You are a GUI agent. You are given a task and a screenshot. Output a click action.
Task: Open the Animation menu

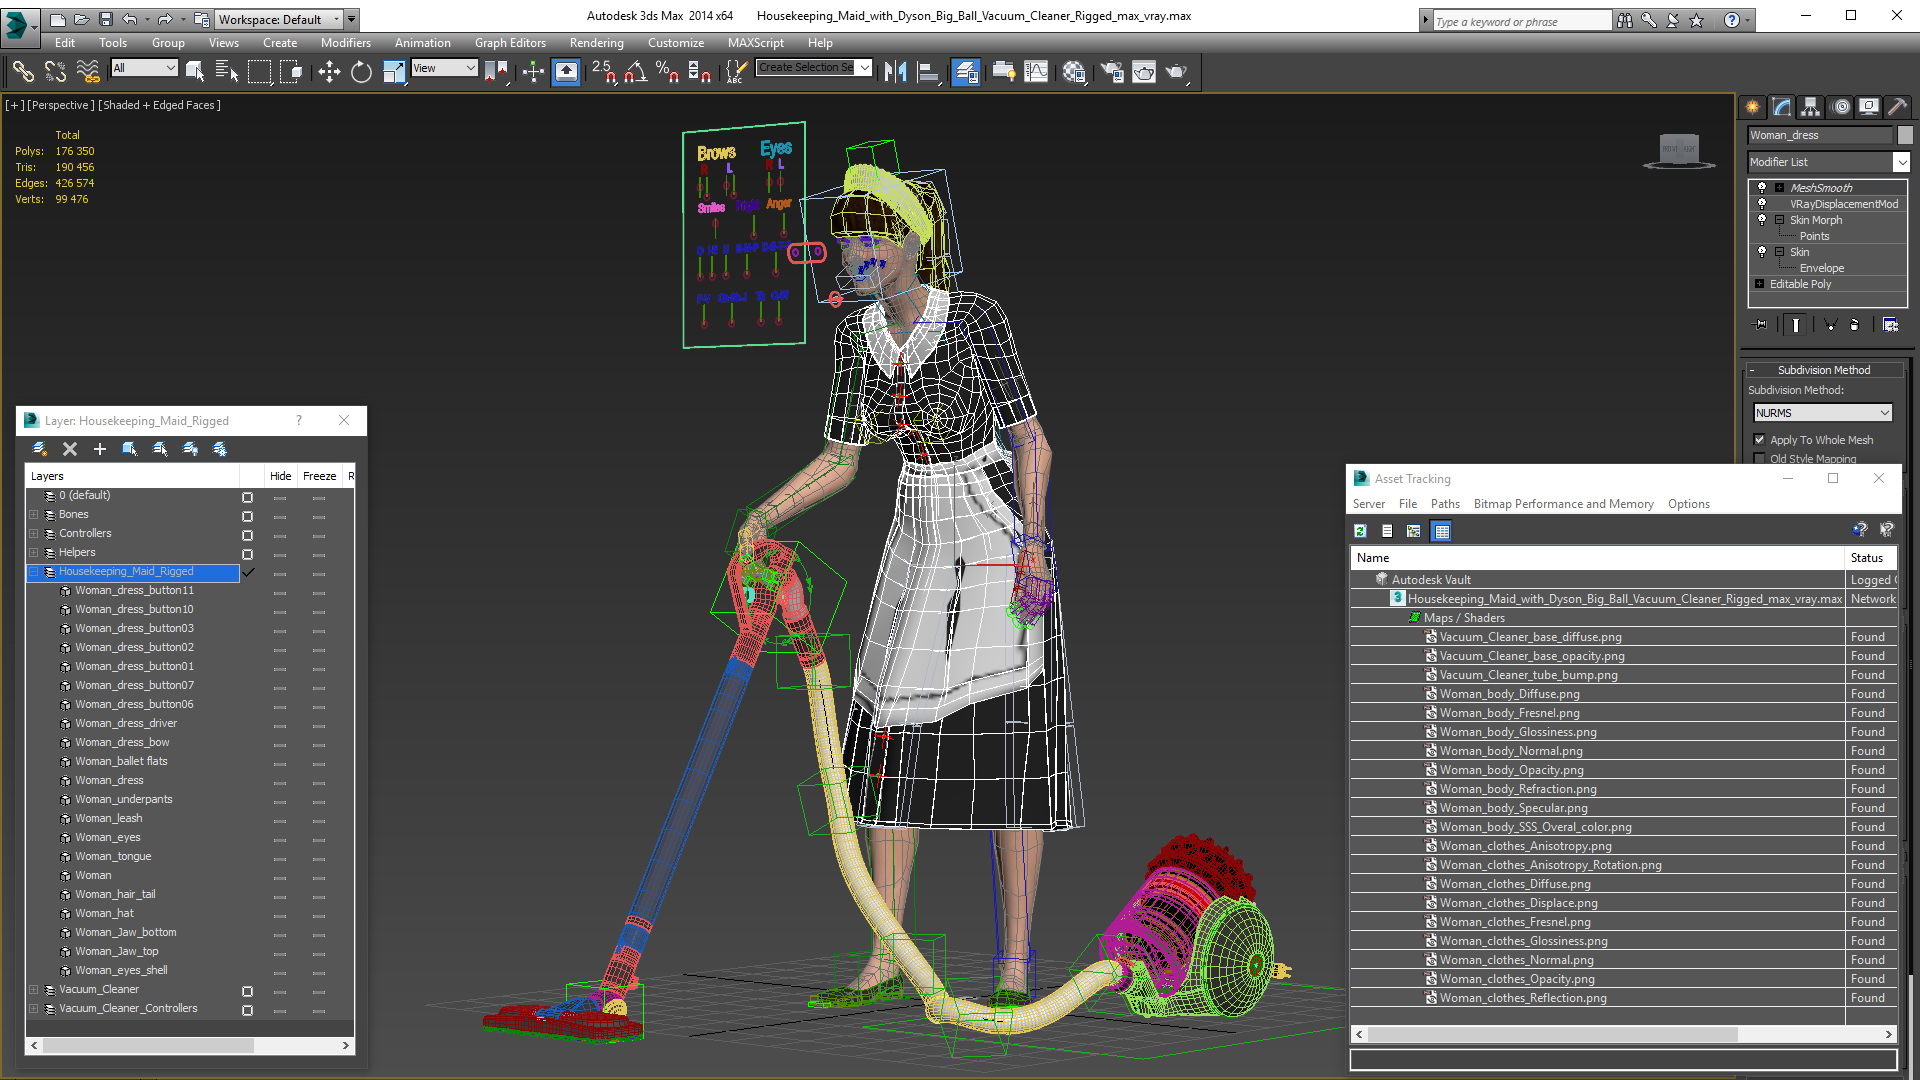click(x=422, y=43)
